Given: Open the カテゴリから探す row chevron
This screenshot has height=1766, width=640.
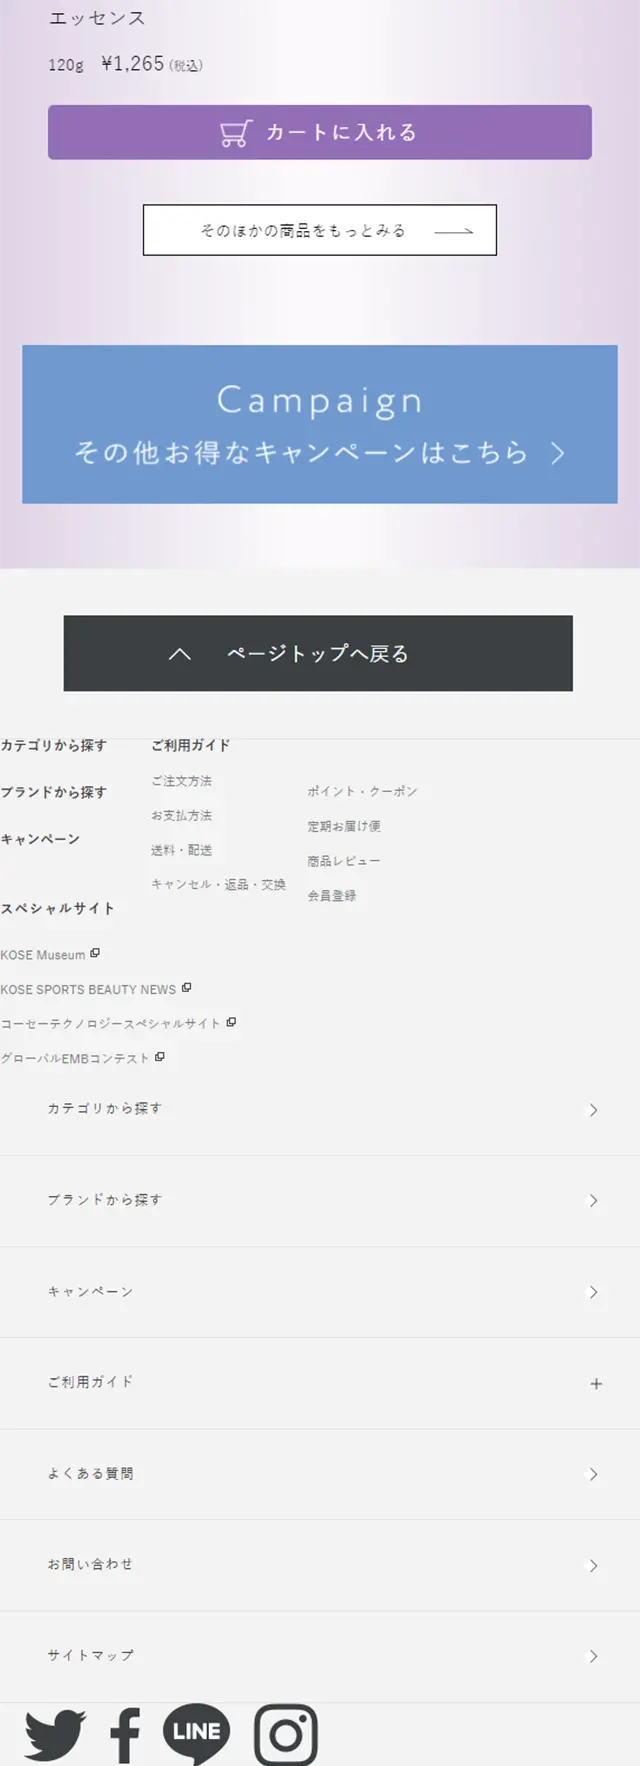Looking at the screenshot, I should pos(594,1110).
